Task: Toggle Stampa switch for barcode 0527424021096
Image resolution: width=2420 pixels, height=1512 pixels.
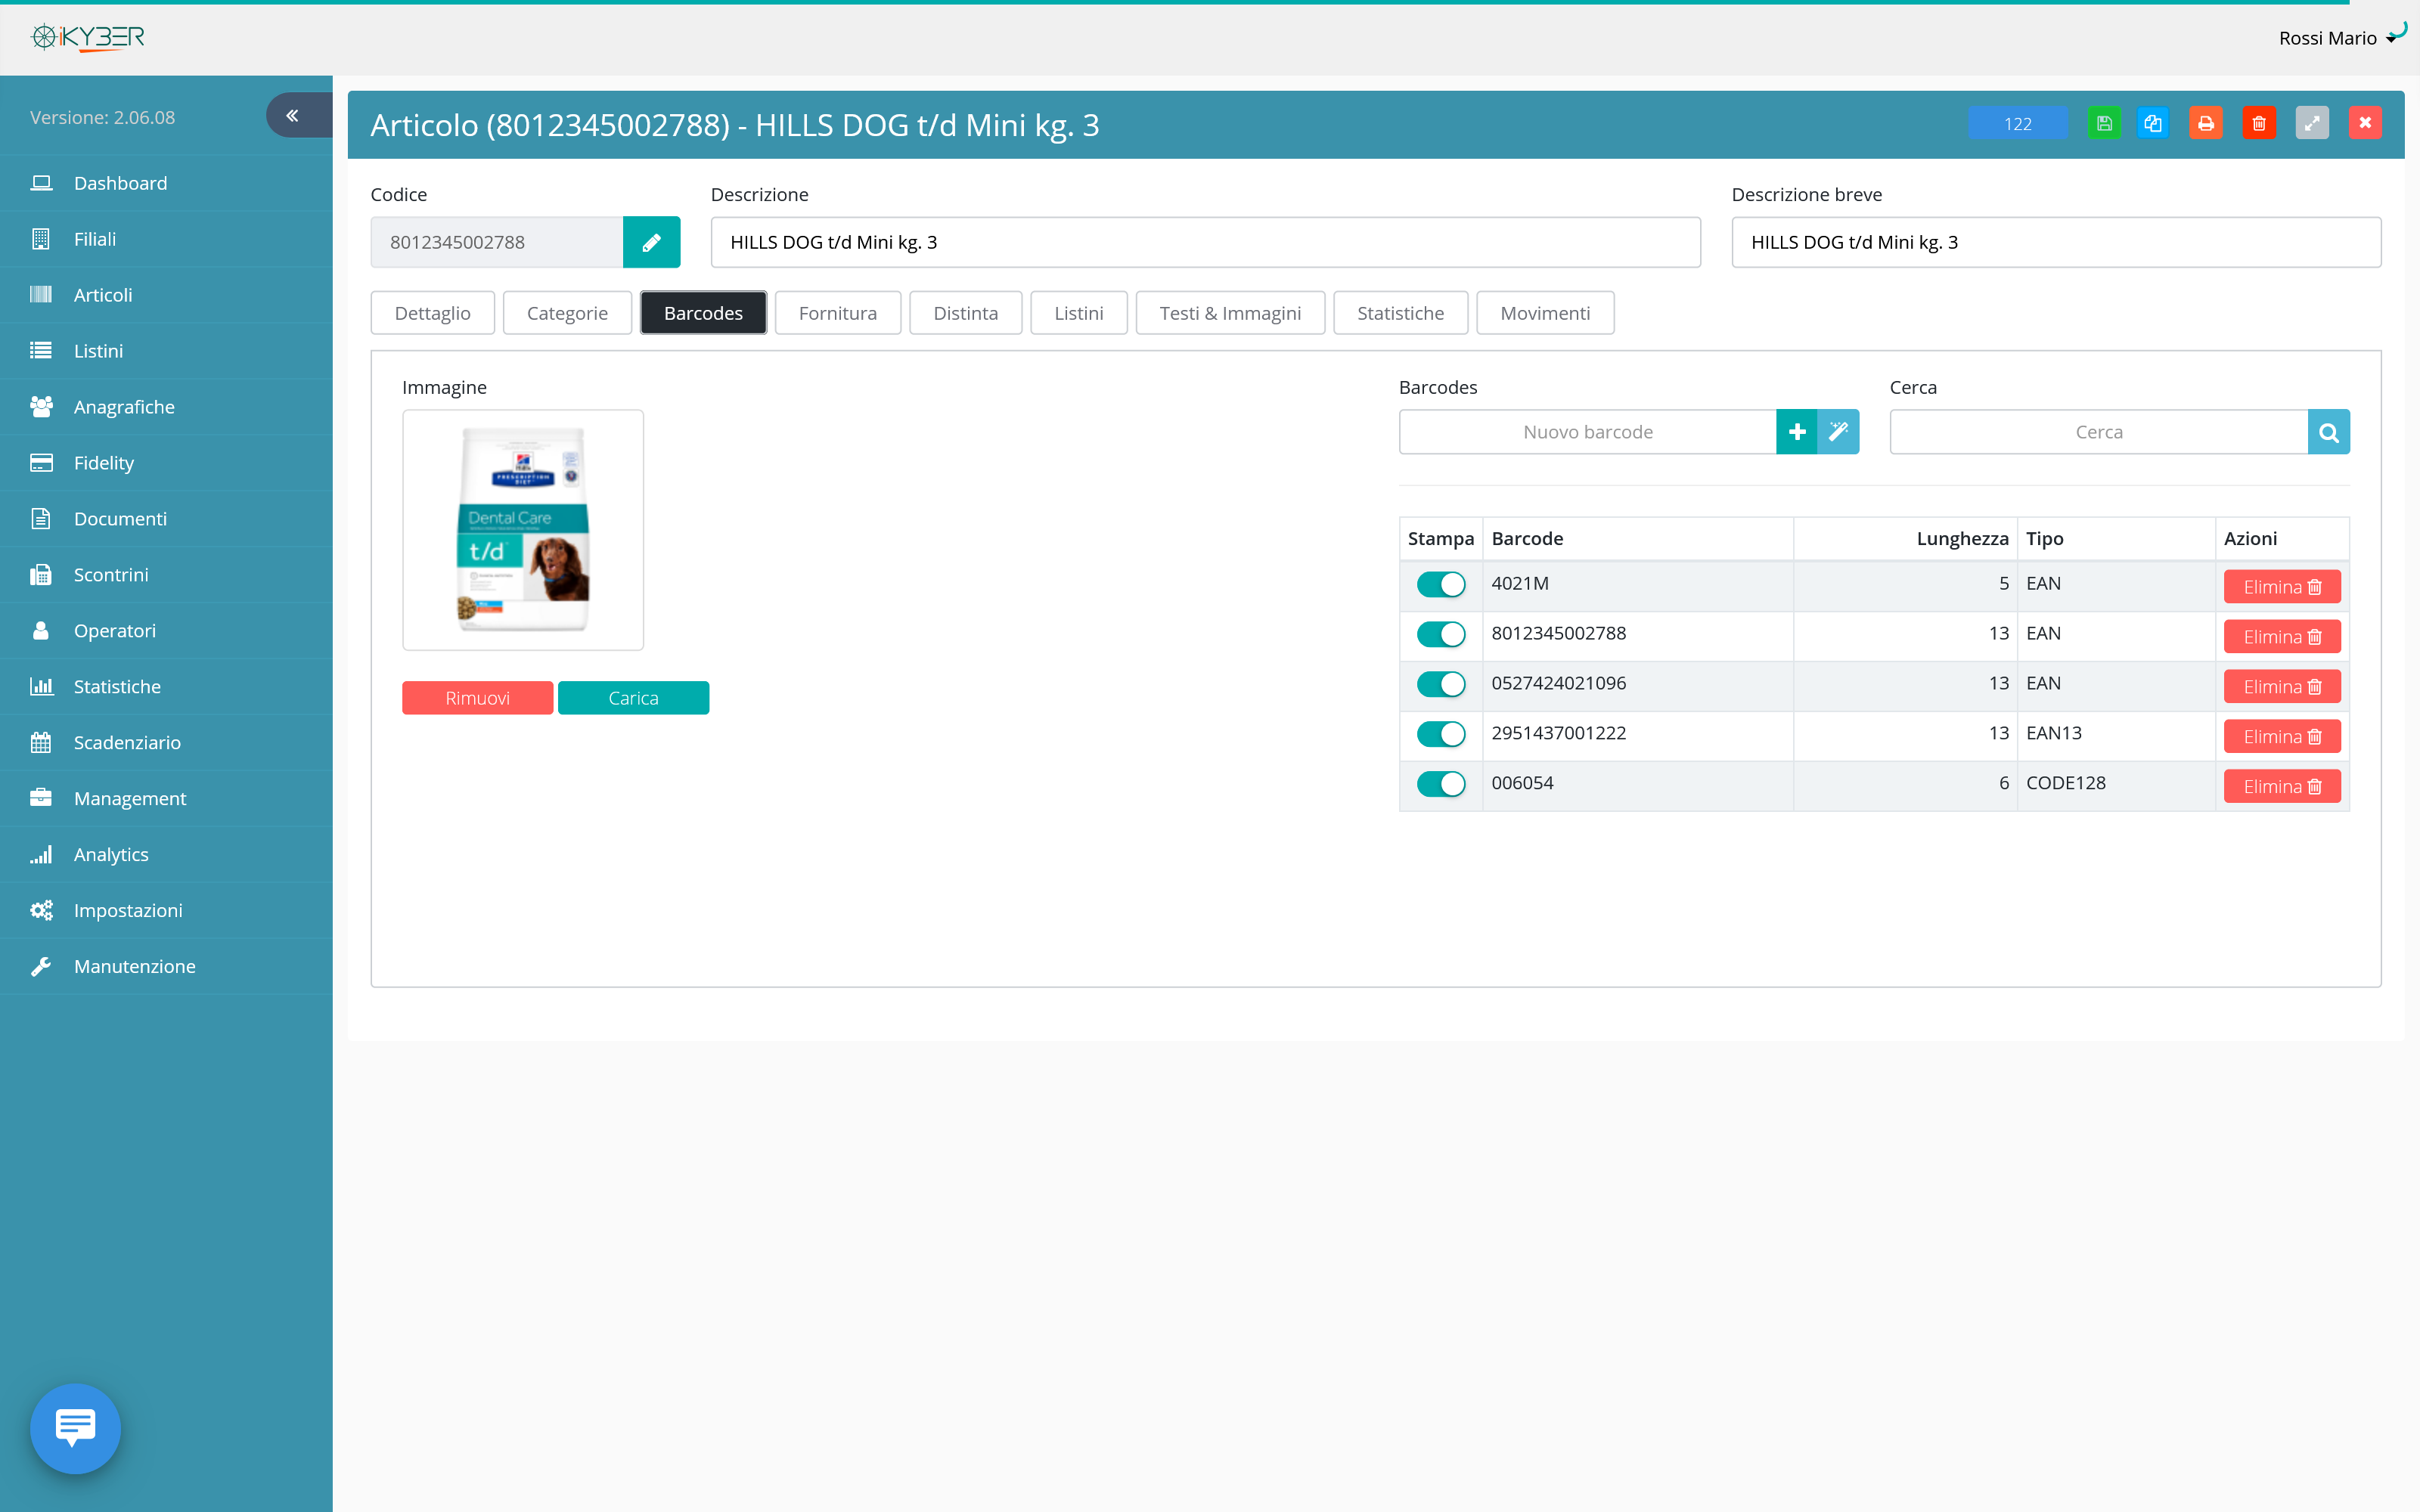Action: (x=1439, y=683)
